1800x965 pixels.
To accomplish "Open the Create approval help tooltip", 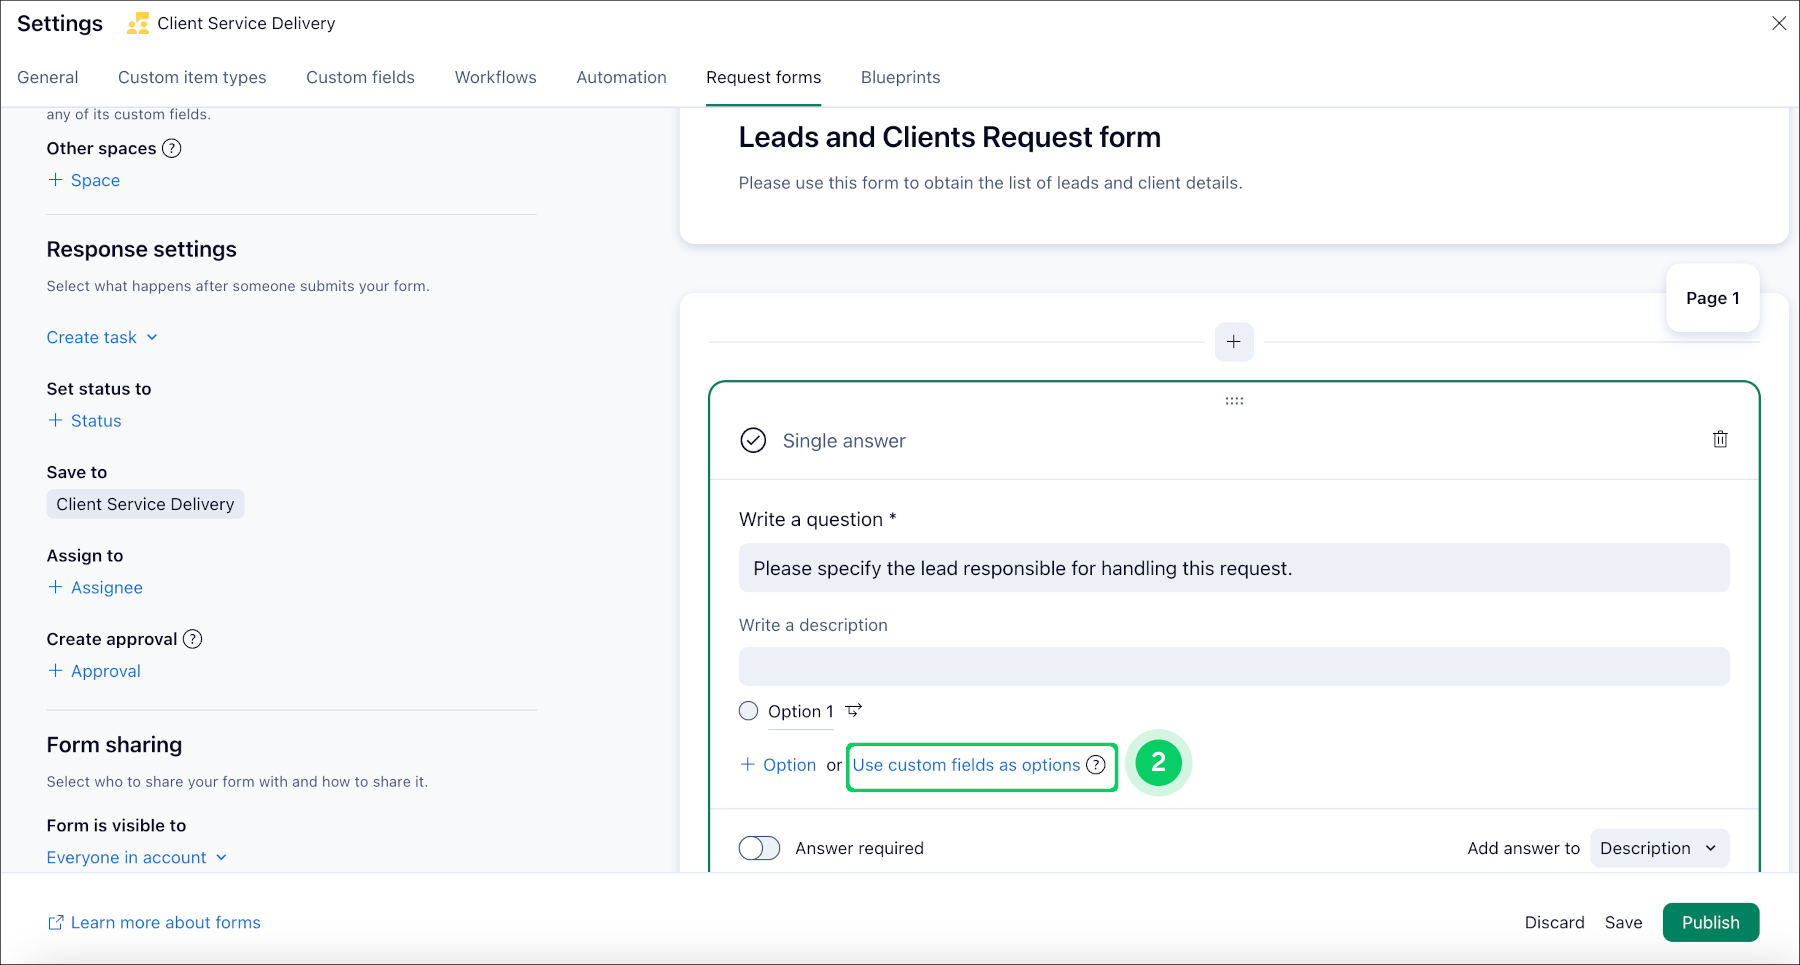I will (192, 639).
